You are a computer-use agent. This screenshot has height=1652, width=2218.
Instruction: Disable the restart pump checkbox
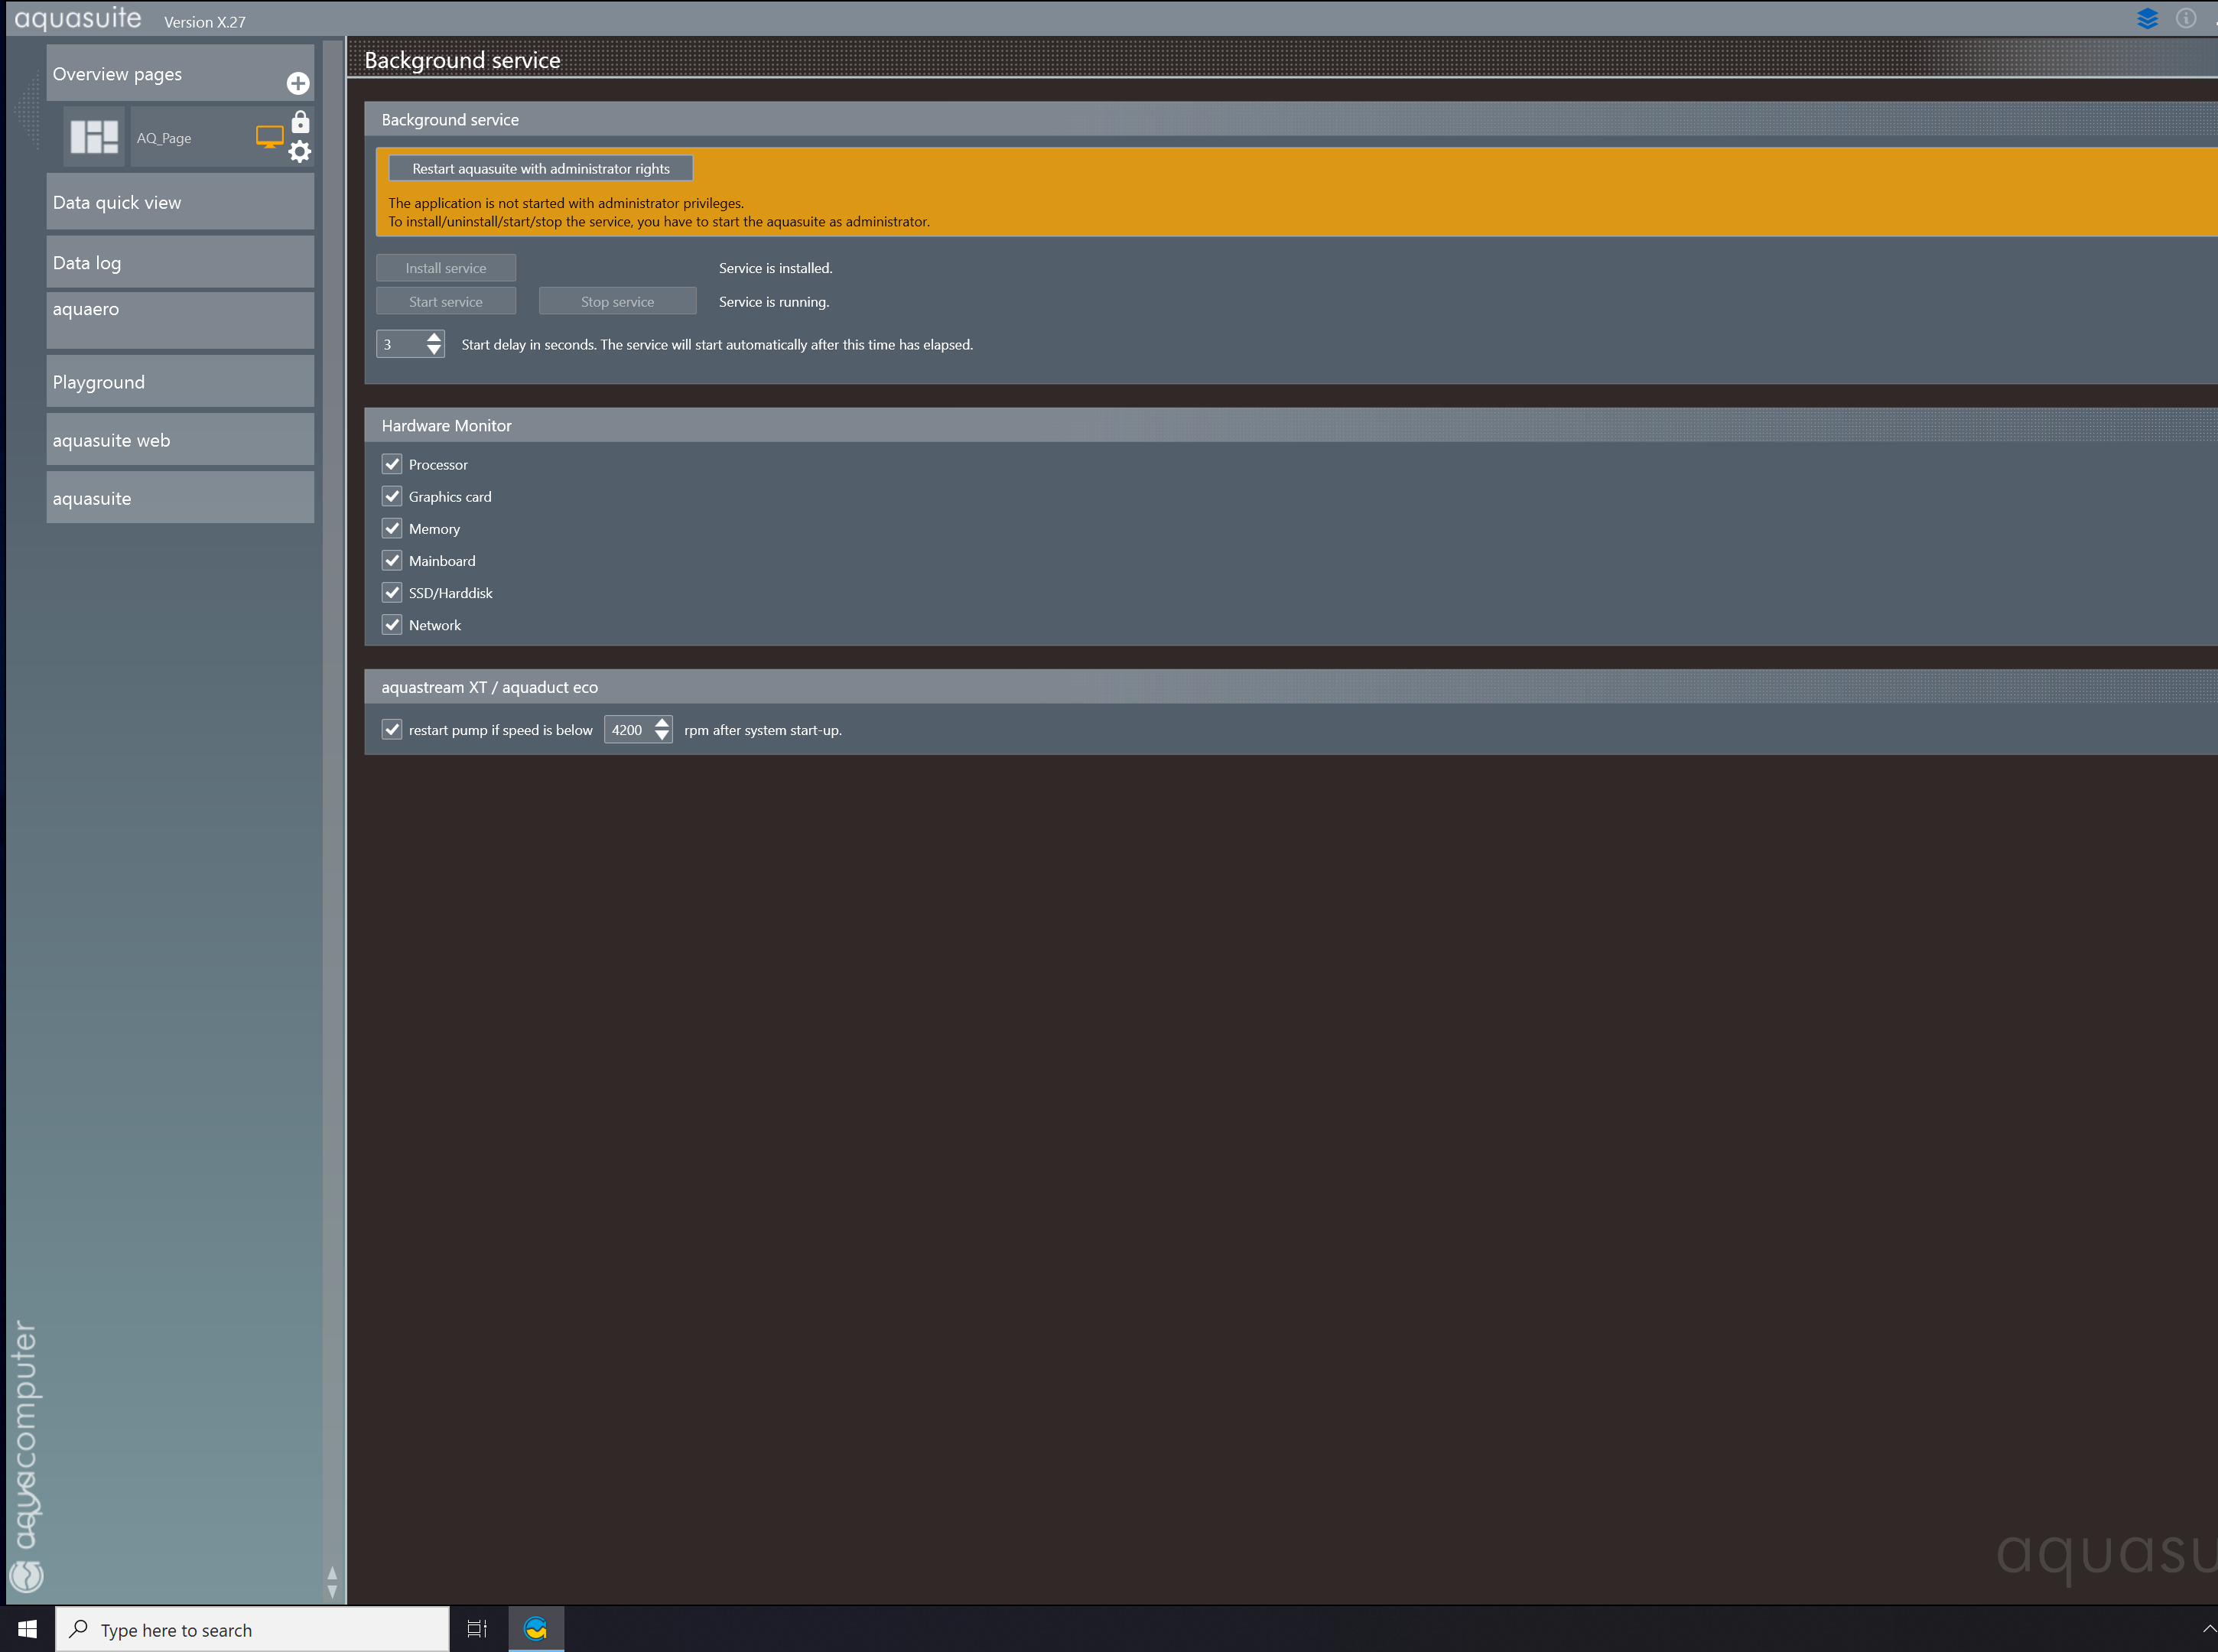coord(392,730)
